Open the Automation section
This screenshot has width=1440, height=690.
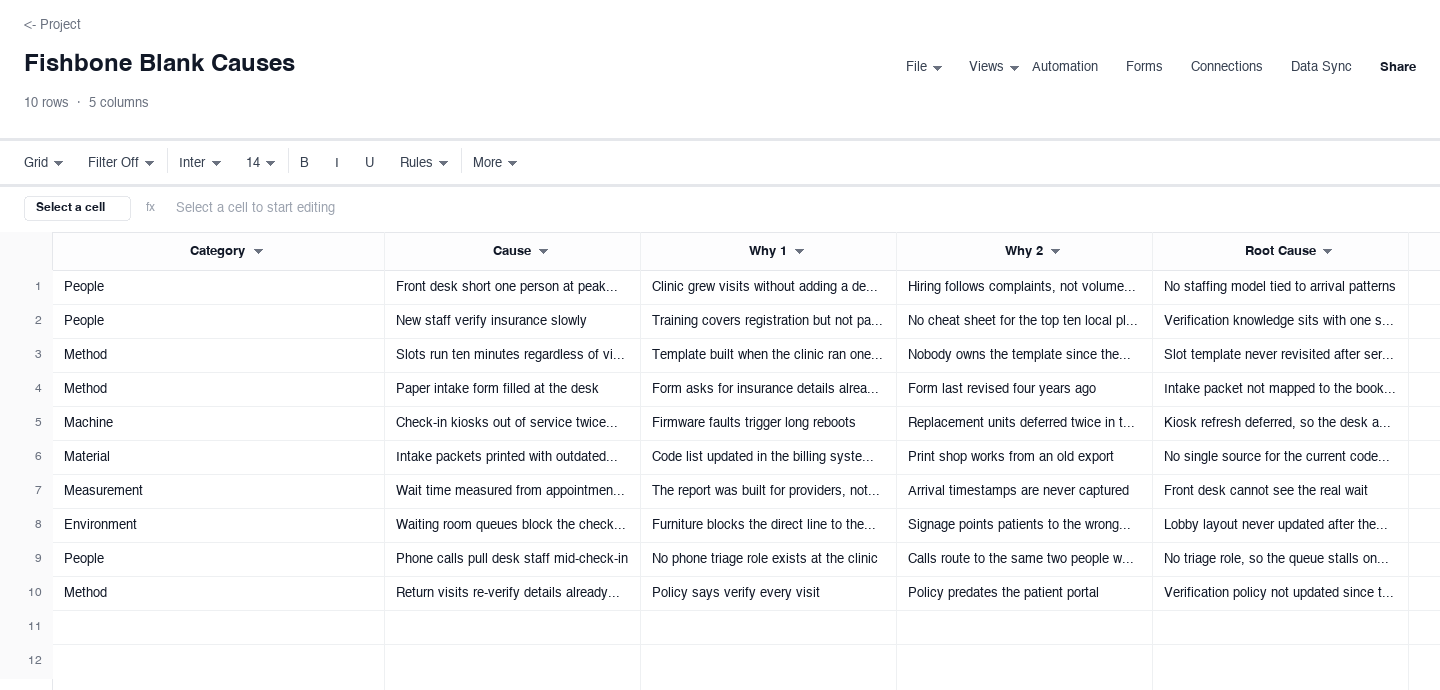pos(1065,67)
